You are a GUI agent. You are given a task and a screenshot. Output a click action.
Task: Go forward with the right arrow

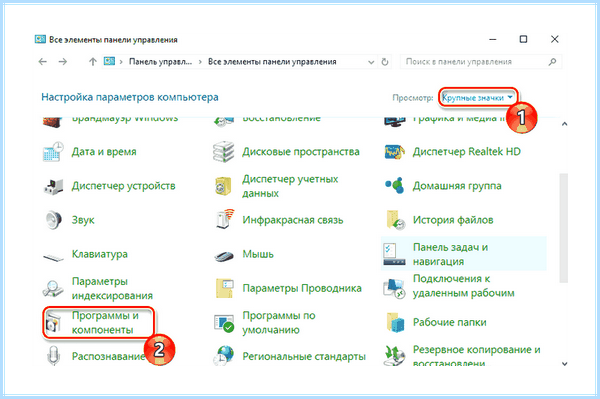63,62
